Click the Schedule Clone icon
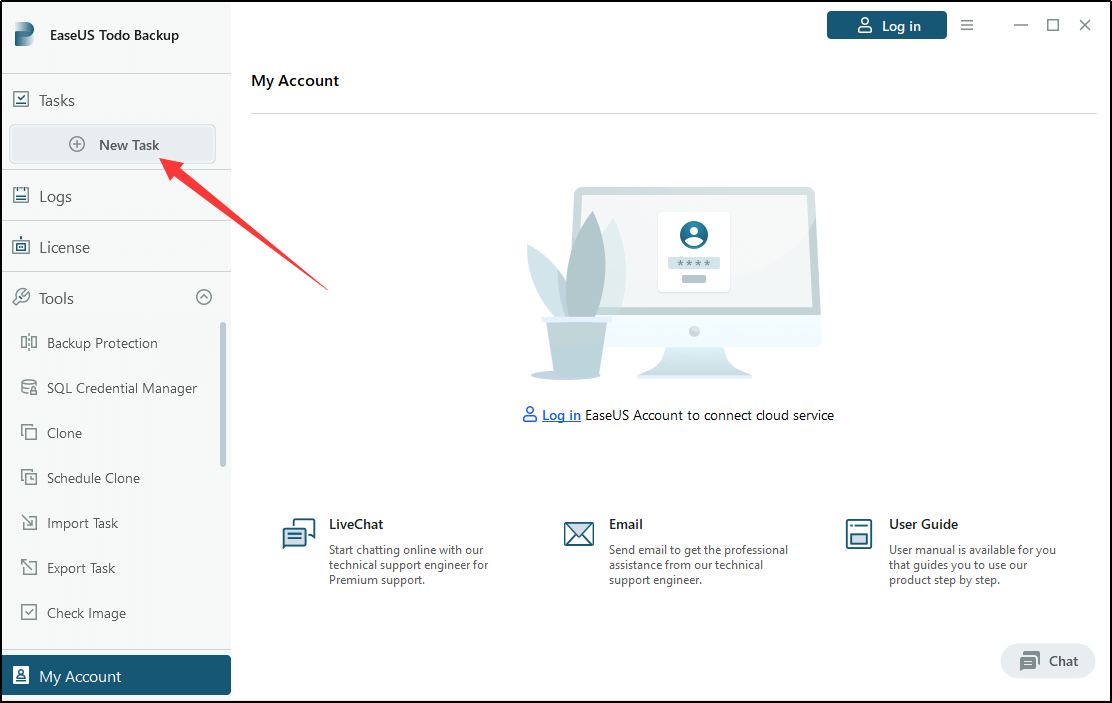The image size is (1112, 703). [x=29, y=477]
